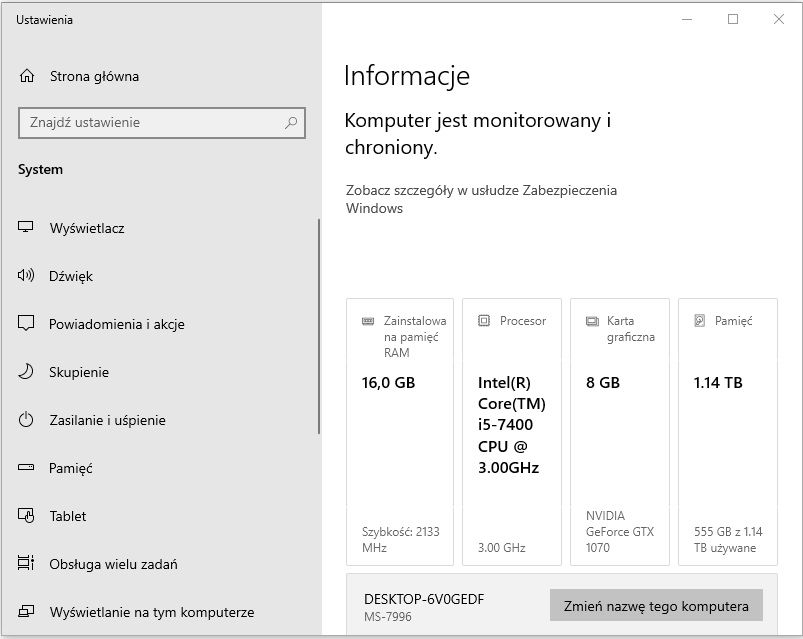Click the NVIDIA GeForce GTX 1070 label

tap(620, 531)
